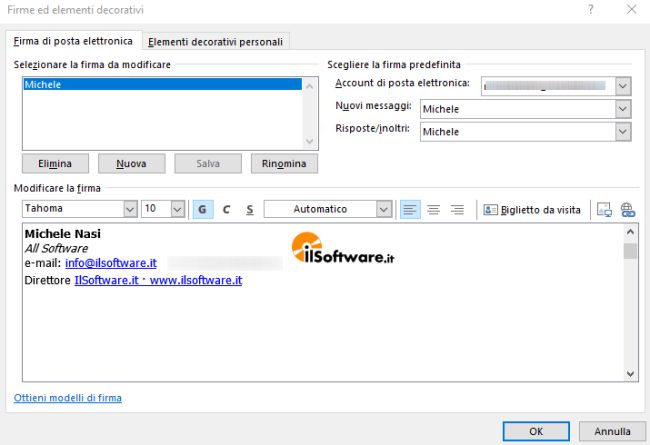Open the font size 10 dropdown
Image resolution: width=650 pixels, height=445 pixels.
click(177, 209)
